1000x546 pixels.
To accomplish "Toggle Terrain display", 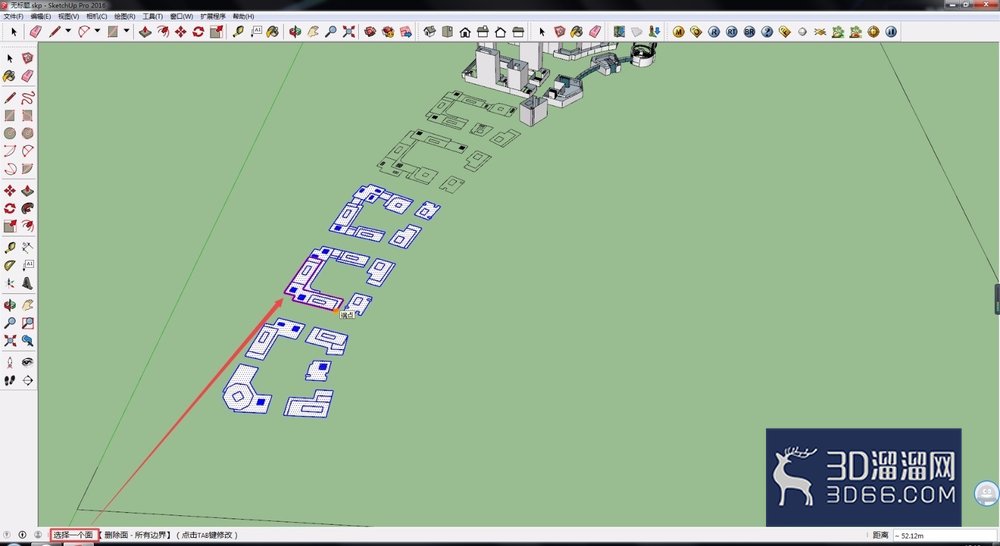I will point(636,31).
